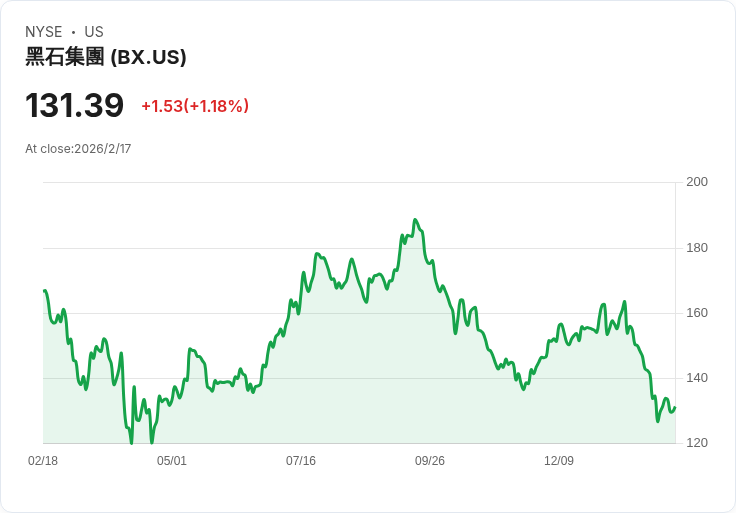Click the 140 y-axis label
Image resolution: width=736 pixels, height=513 pixels.
697,378
